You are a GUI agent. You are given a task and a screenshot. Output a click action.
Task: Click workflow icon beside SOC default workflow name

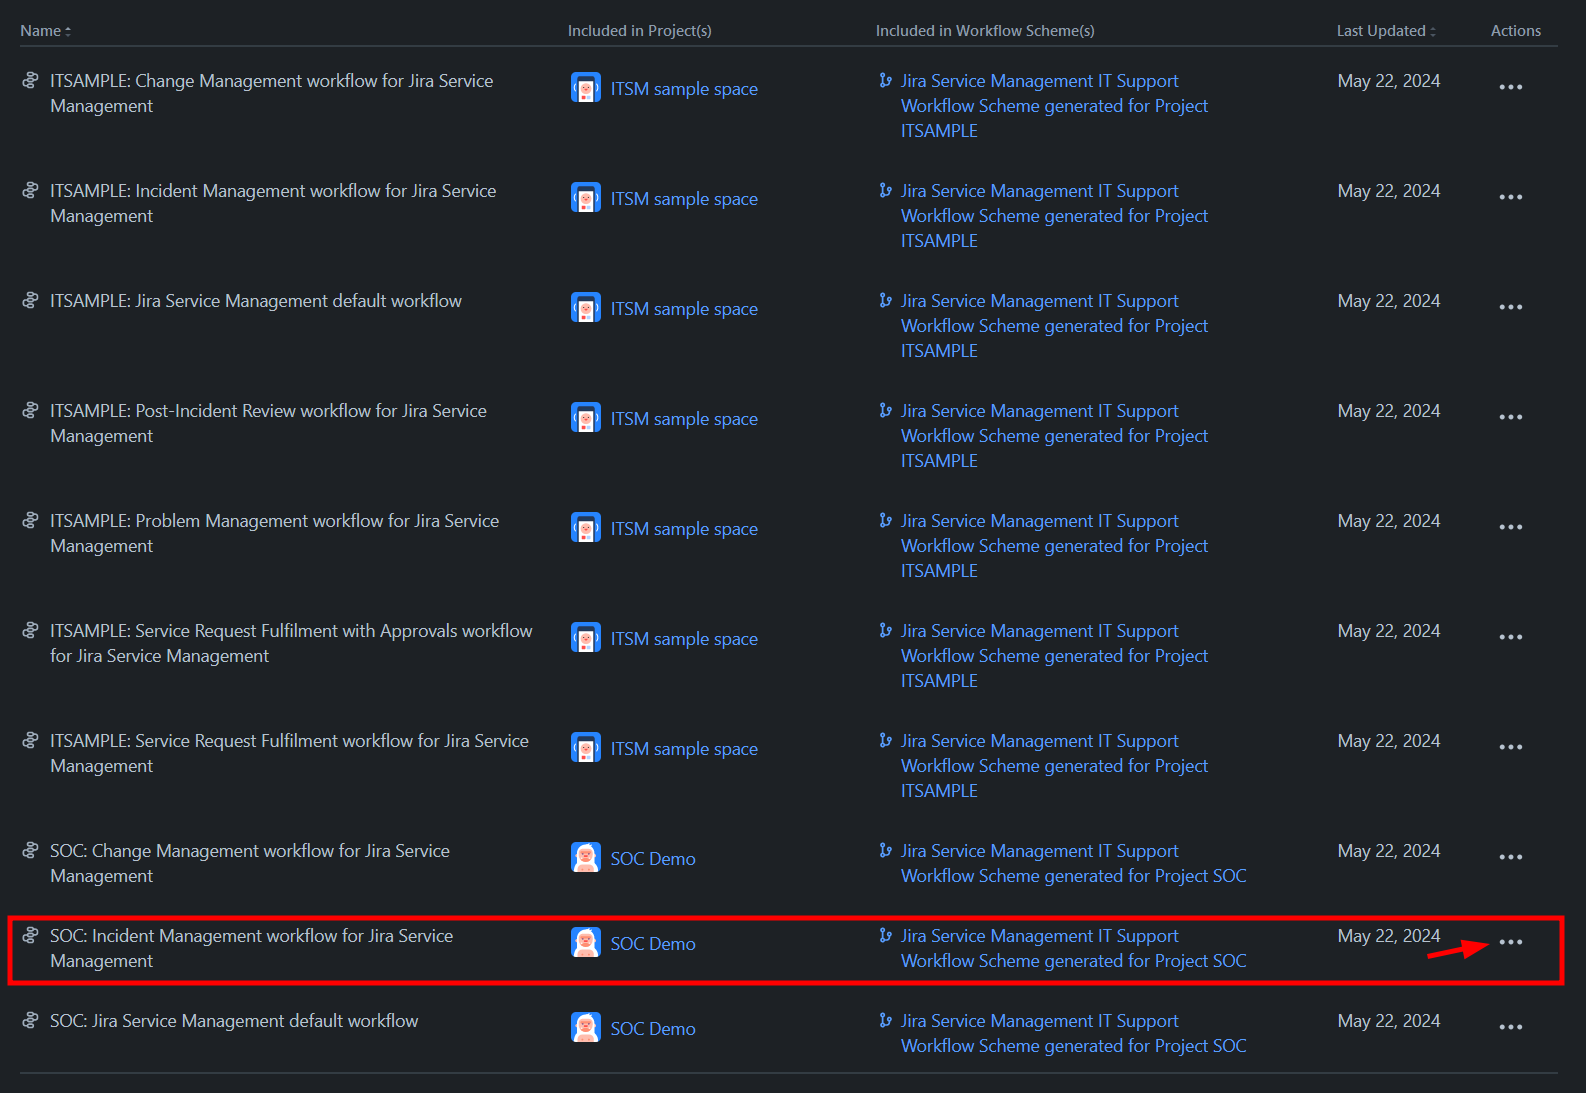[31, 1020]
